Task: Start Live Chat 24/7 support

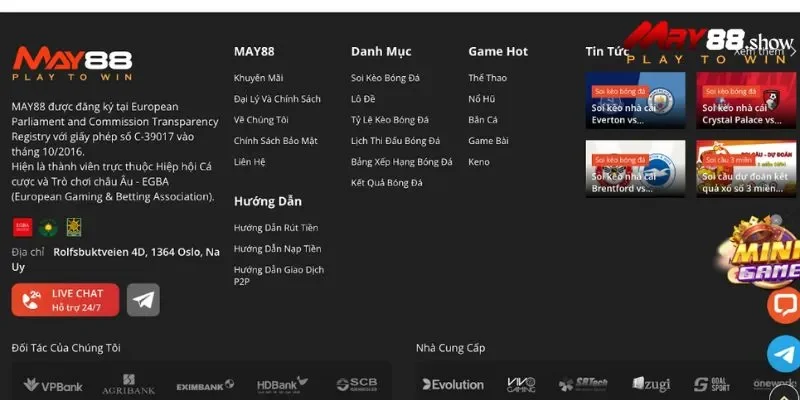Action: pos(65,299)
